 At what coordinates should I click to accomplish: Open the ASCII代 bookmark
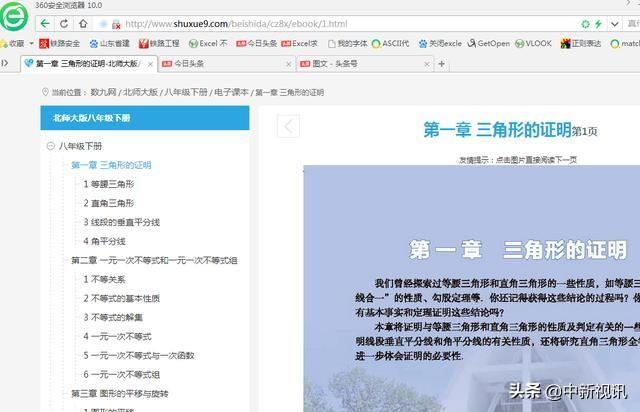[390, 43]
